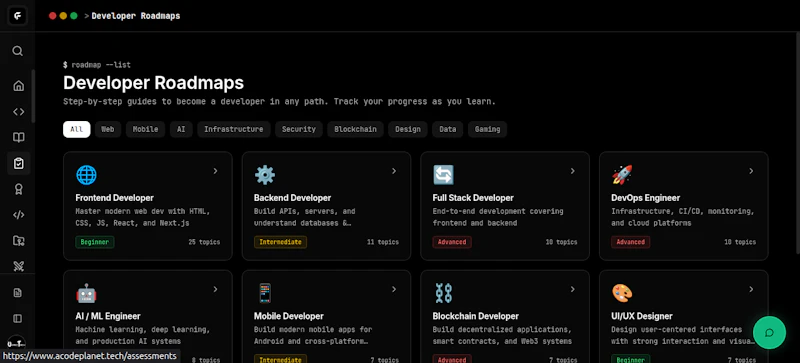Filter roadmaps by Mobile
Viewport: 800px width, 363px height.
pyautogui.click(x=145, y=129)
